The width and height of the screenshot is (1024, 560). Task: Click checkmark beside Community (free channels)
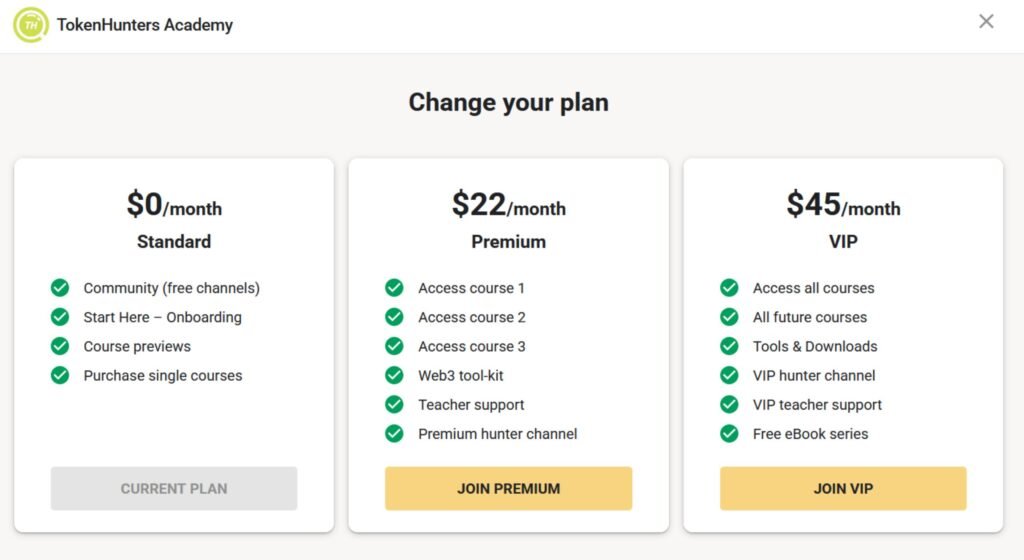(60, 288)
